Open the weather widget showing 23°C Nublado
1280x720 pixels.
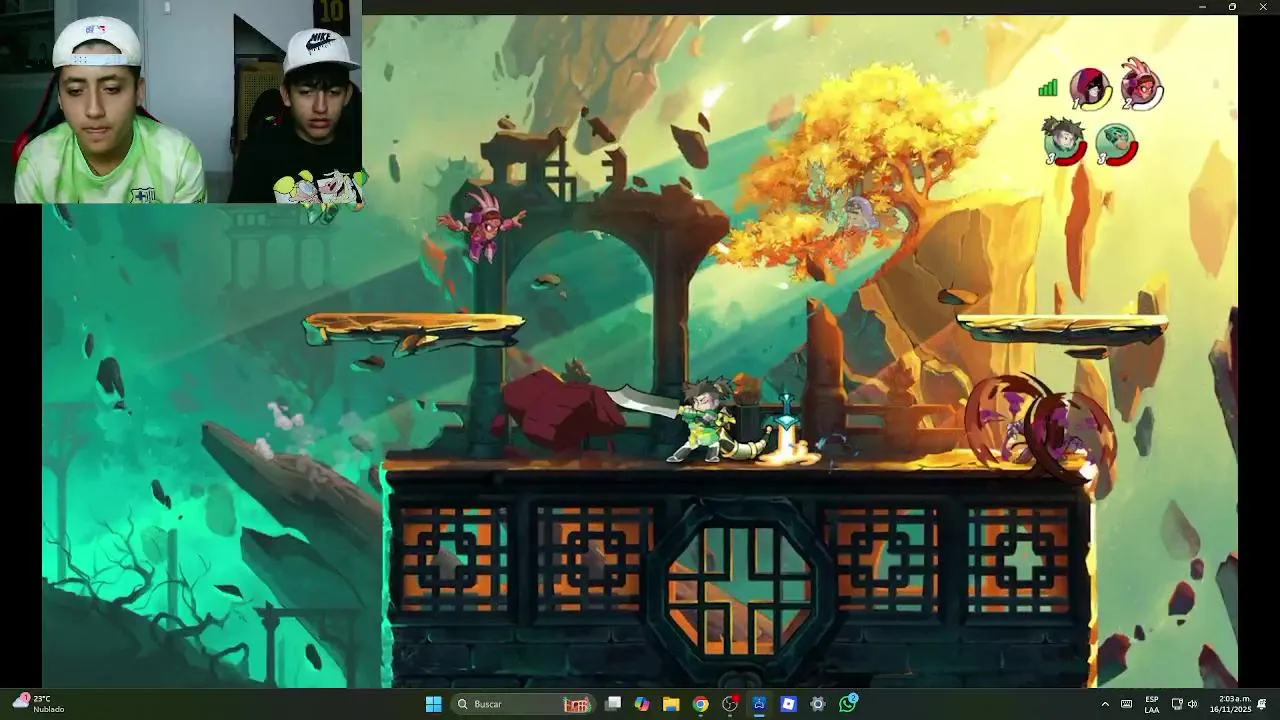tap(38, 704)
